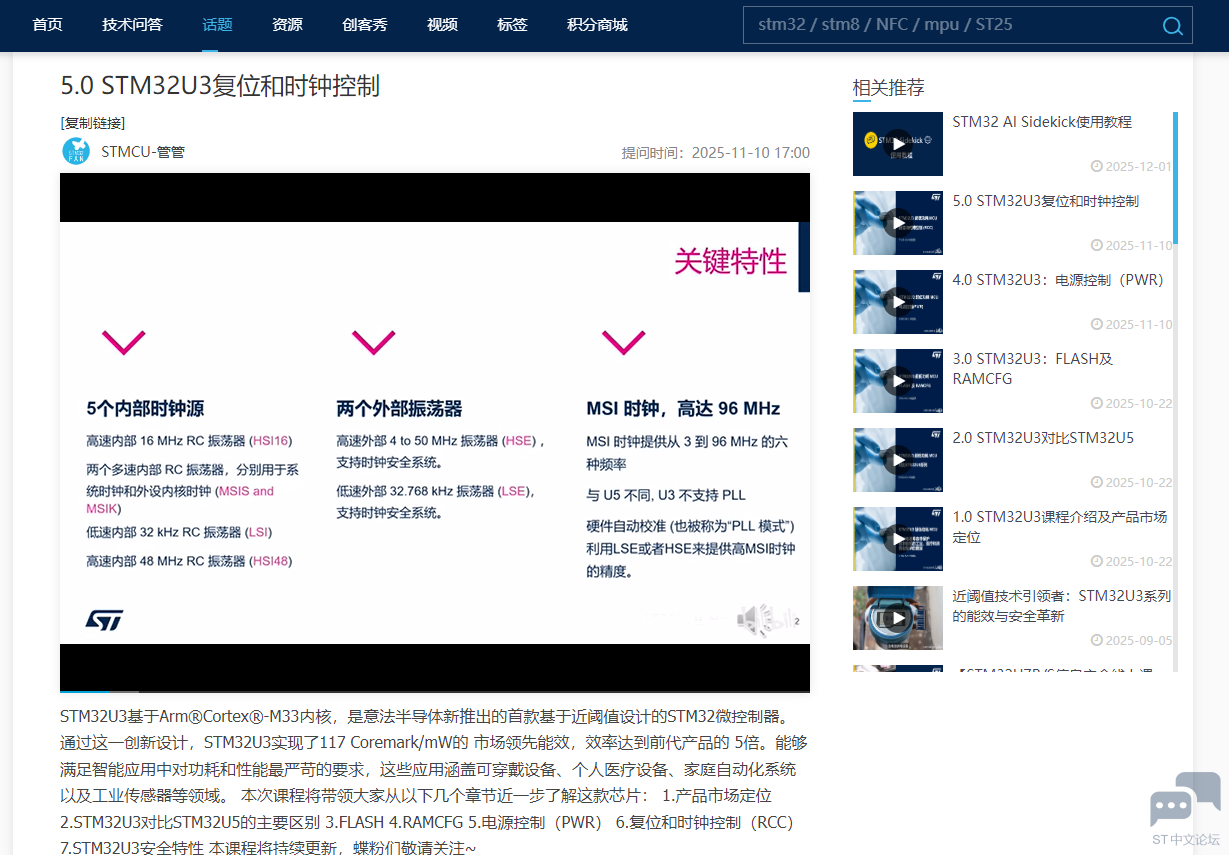
Task: Click the 2025-09-05 date entry
Action: pyautogui.click(x=1131, y=640)
